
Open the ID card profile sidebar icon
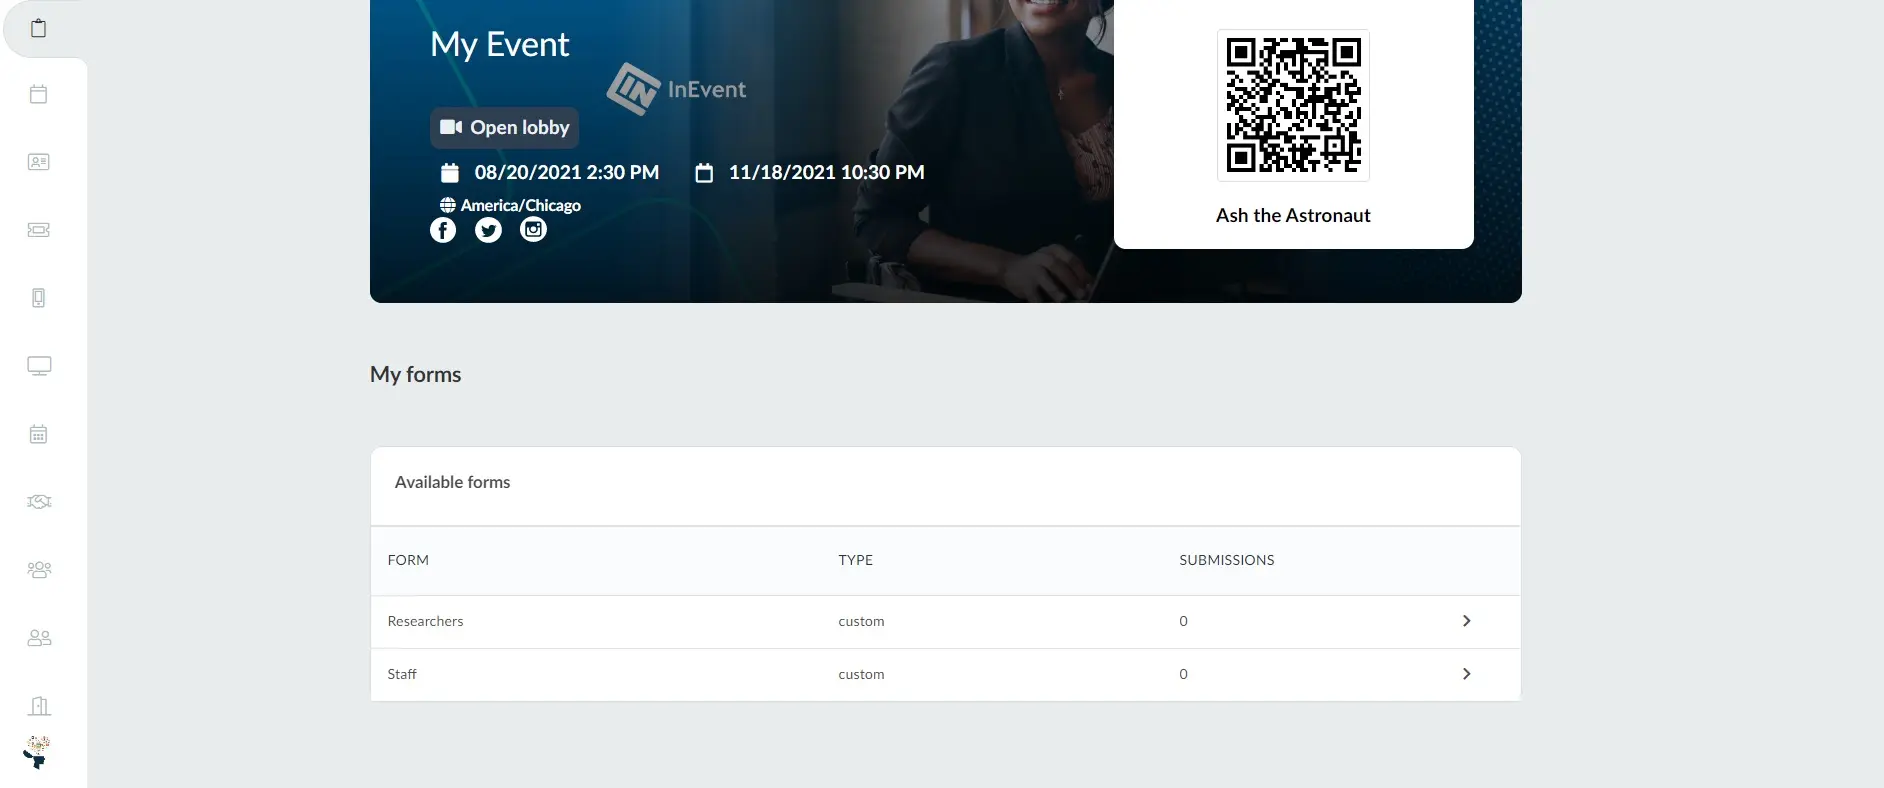tap(38, 162)
